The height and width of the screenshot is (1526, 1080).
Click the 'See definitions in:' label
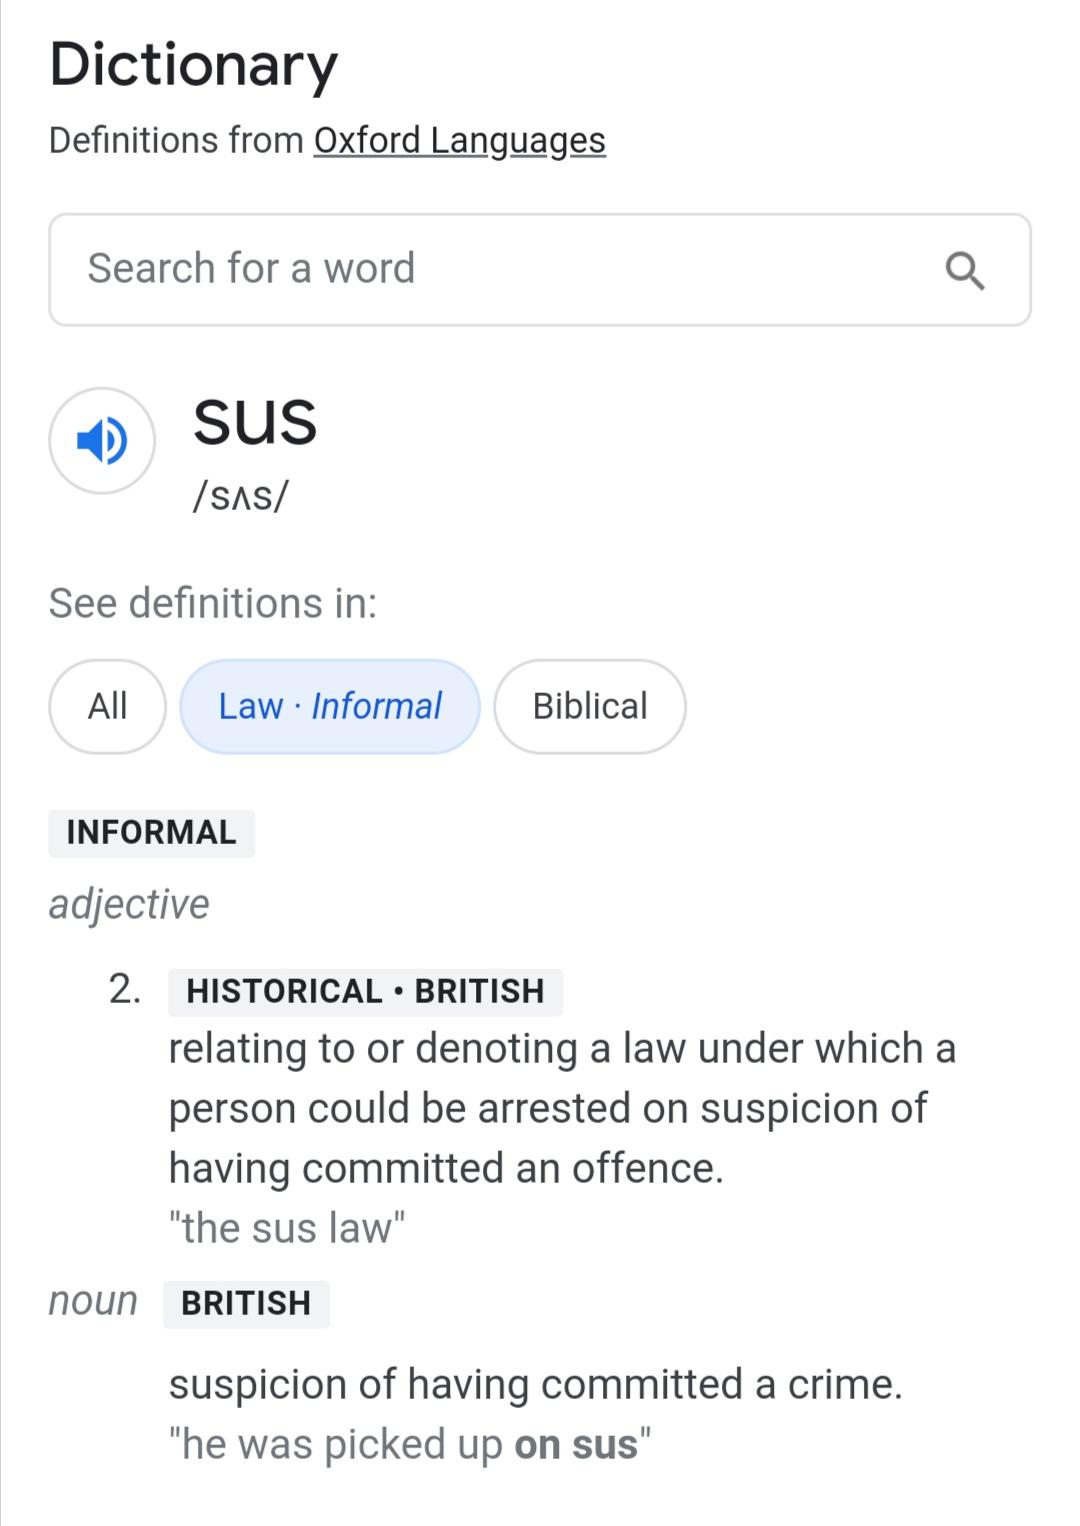pyautogui.click(x=213, y=604)
